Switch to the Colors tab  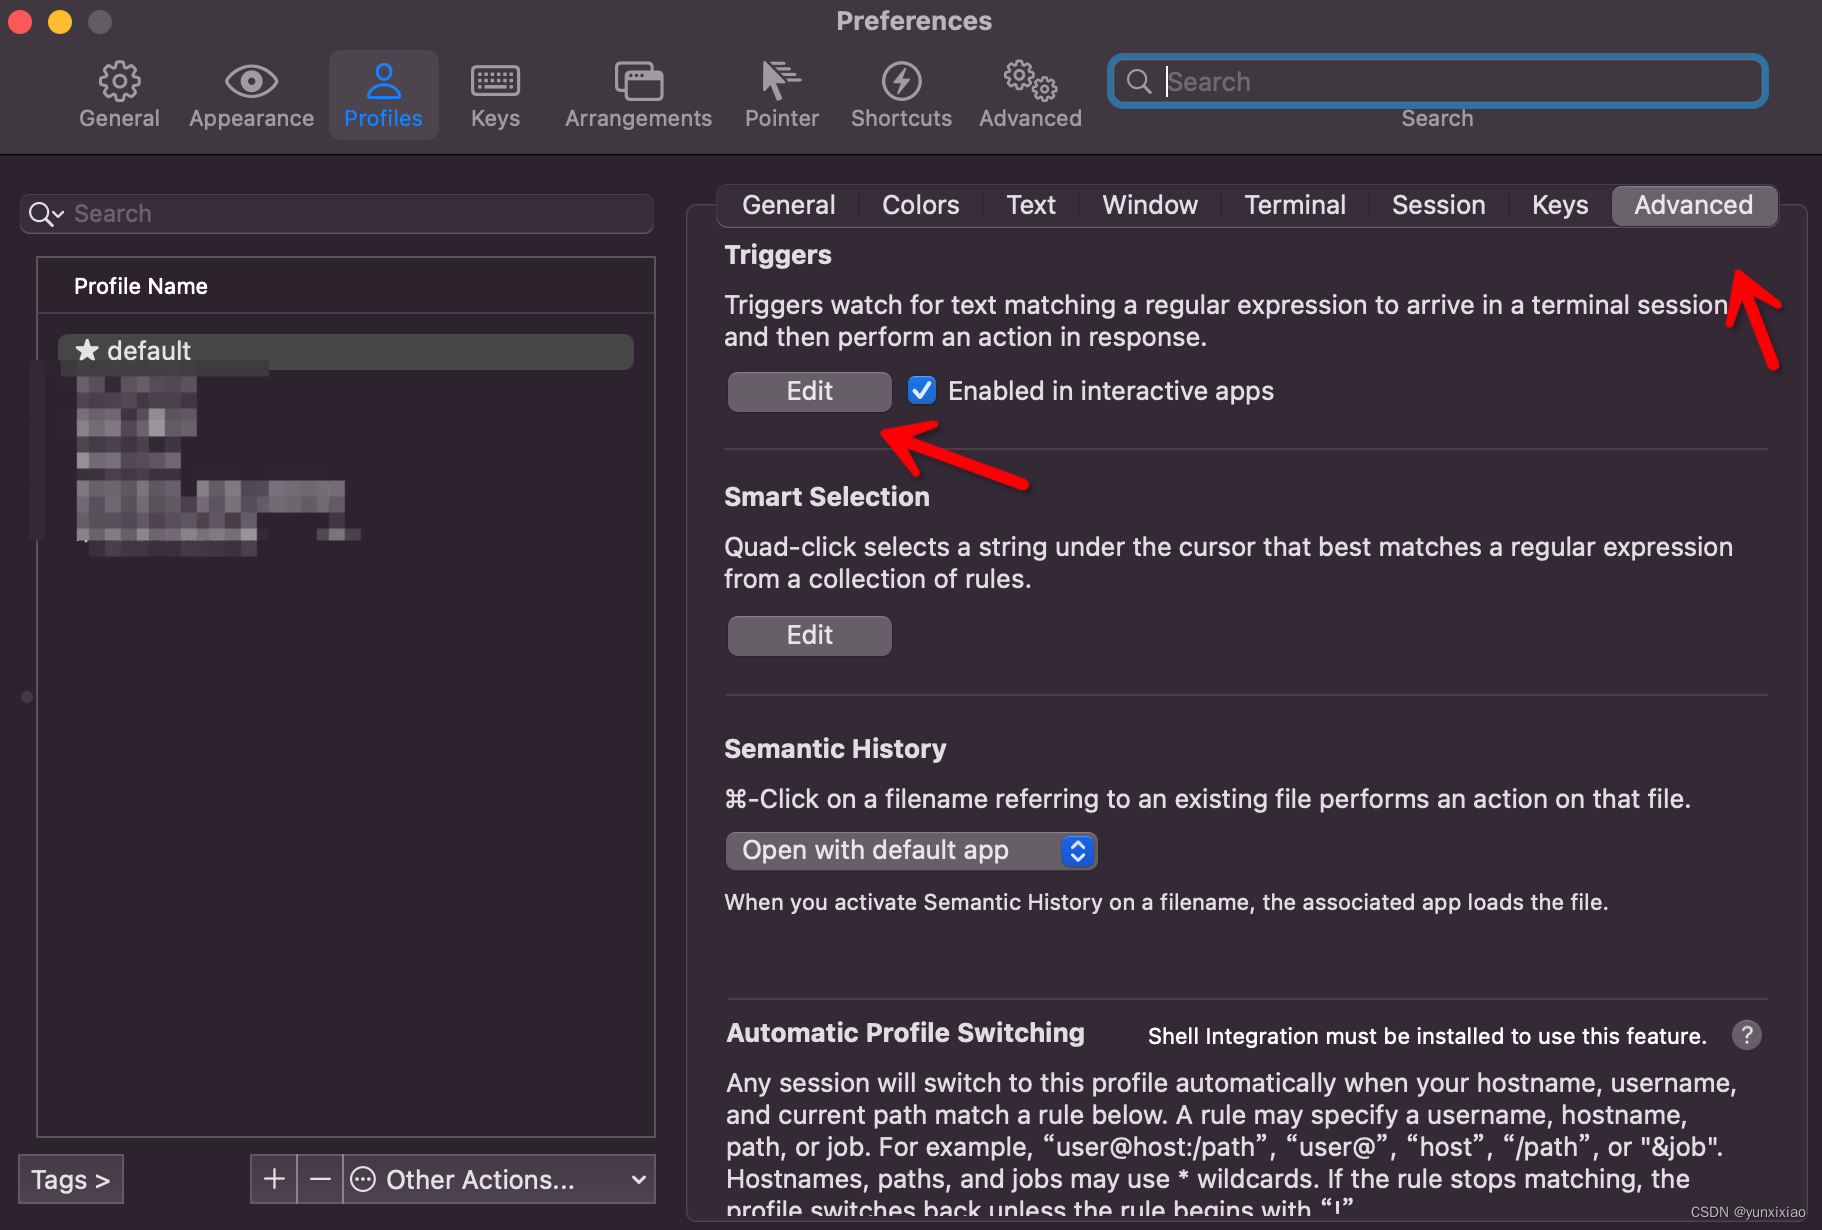[919, 204]
